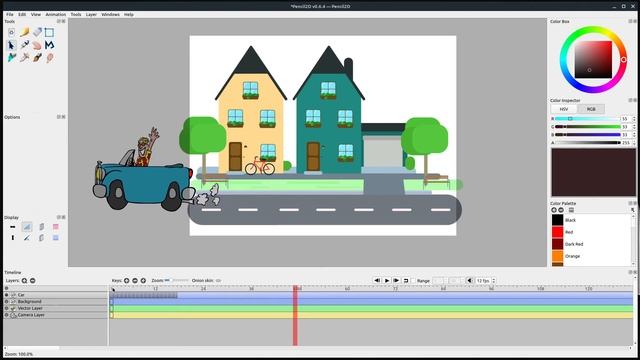This screenshot has height=360, width=640.
Task: Open the File menu
Action: click(9, 14)
